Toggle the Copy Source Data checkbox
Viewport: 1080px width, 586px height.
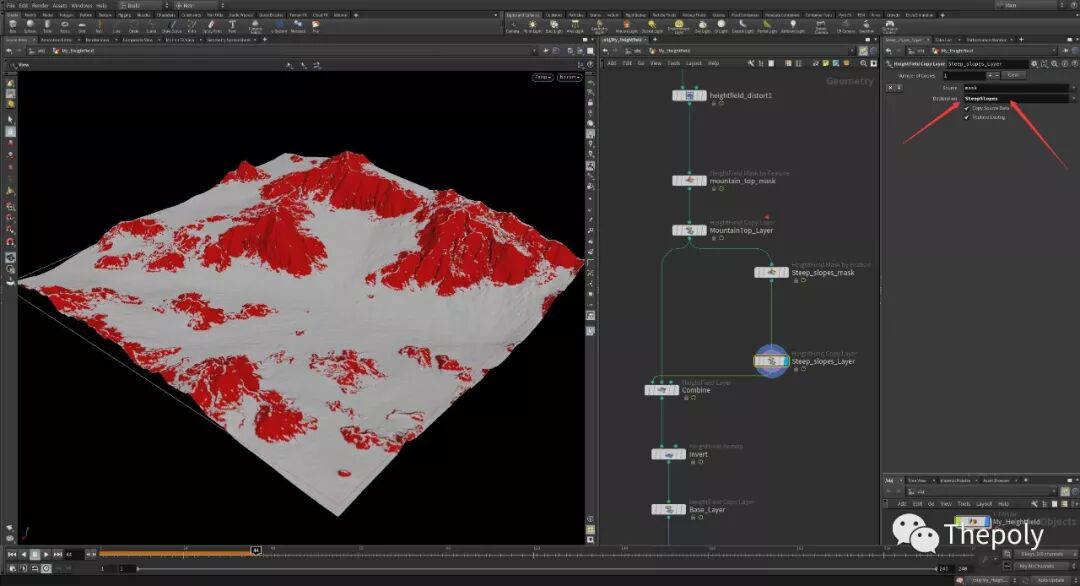click(967, 108)
